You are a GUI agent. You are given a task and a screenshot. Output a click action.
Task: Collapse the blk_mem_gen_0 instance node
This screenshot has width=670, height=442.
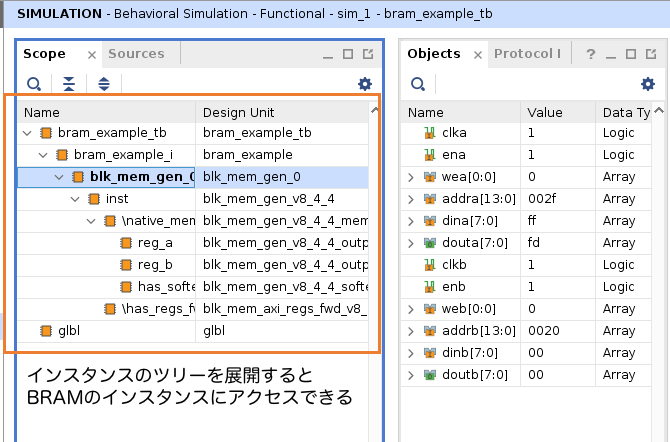59,177
